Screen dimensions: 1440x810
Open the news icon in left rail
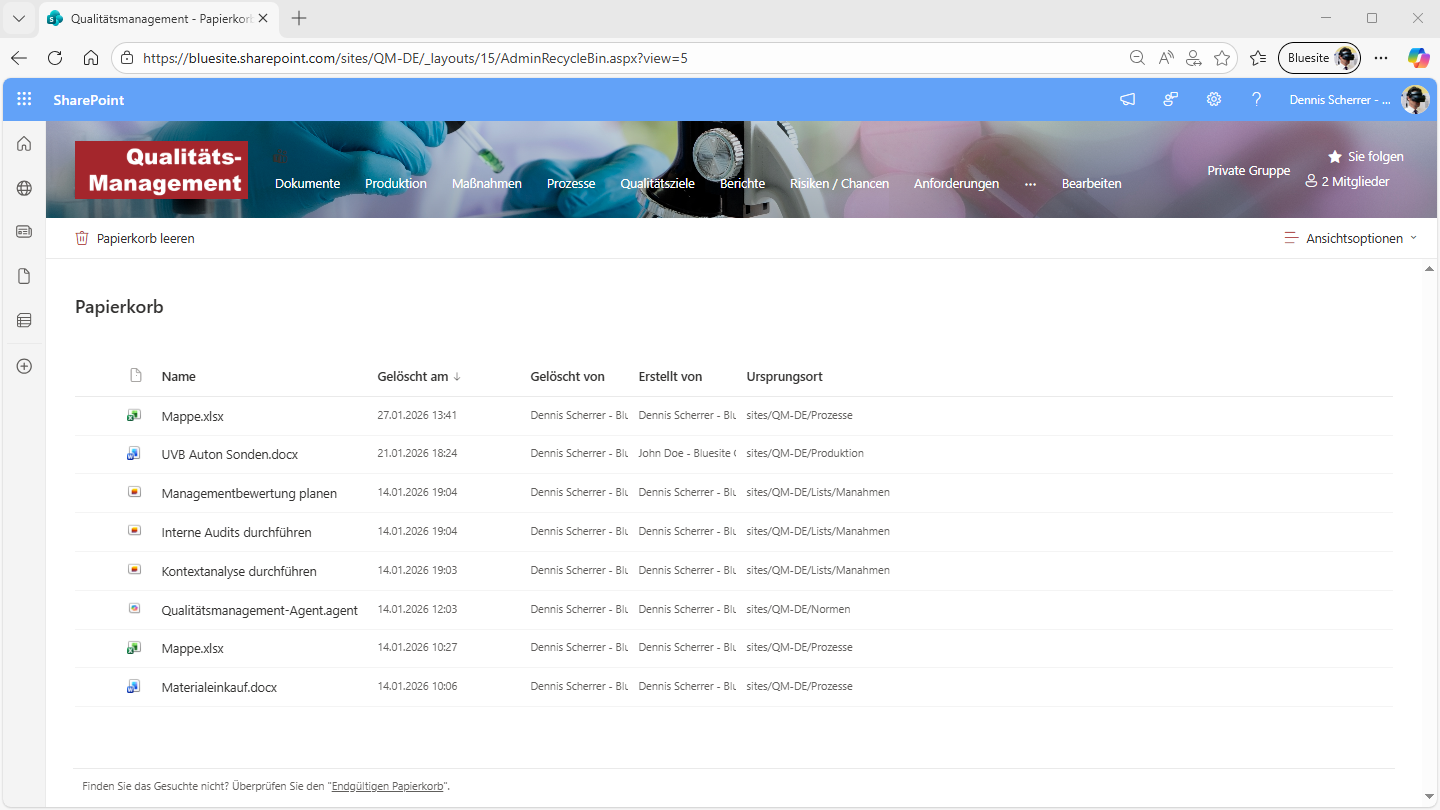(24, 232)
